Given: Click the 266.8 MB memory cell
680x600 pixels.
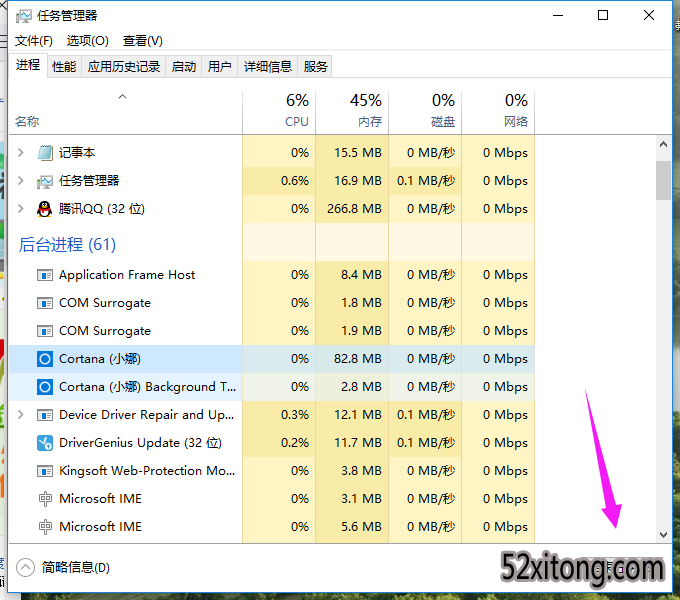Looking at the screenshot, I should [x=352, y=209].
